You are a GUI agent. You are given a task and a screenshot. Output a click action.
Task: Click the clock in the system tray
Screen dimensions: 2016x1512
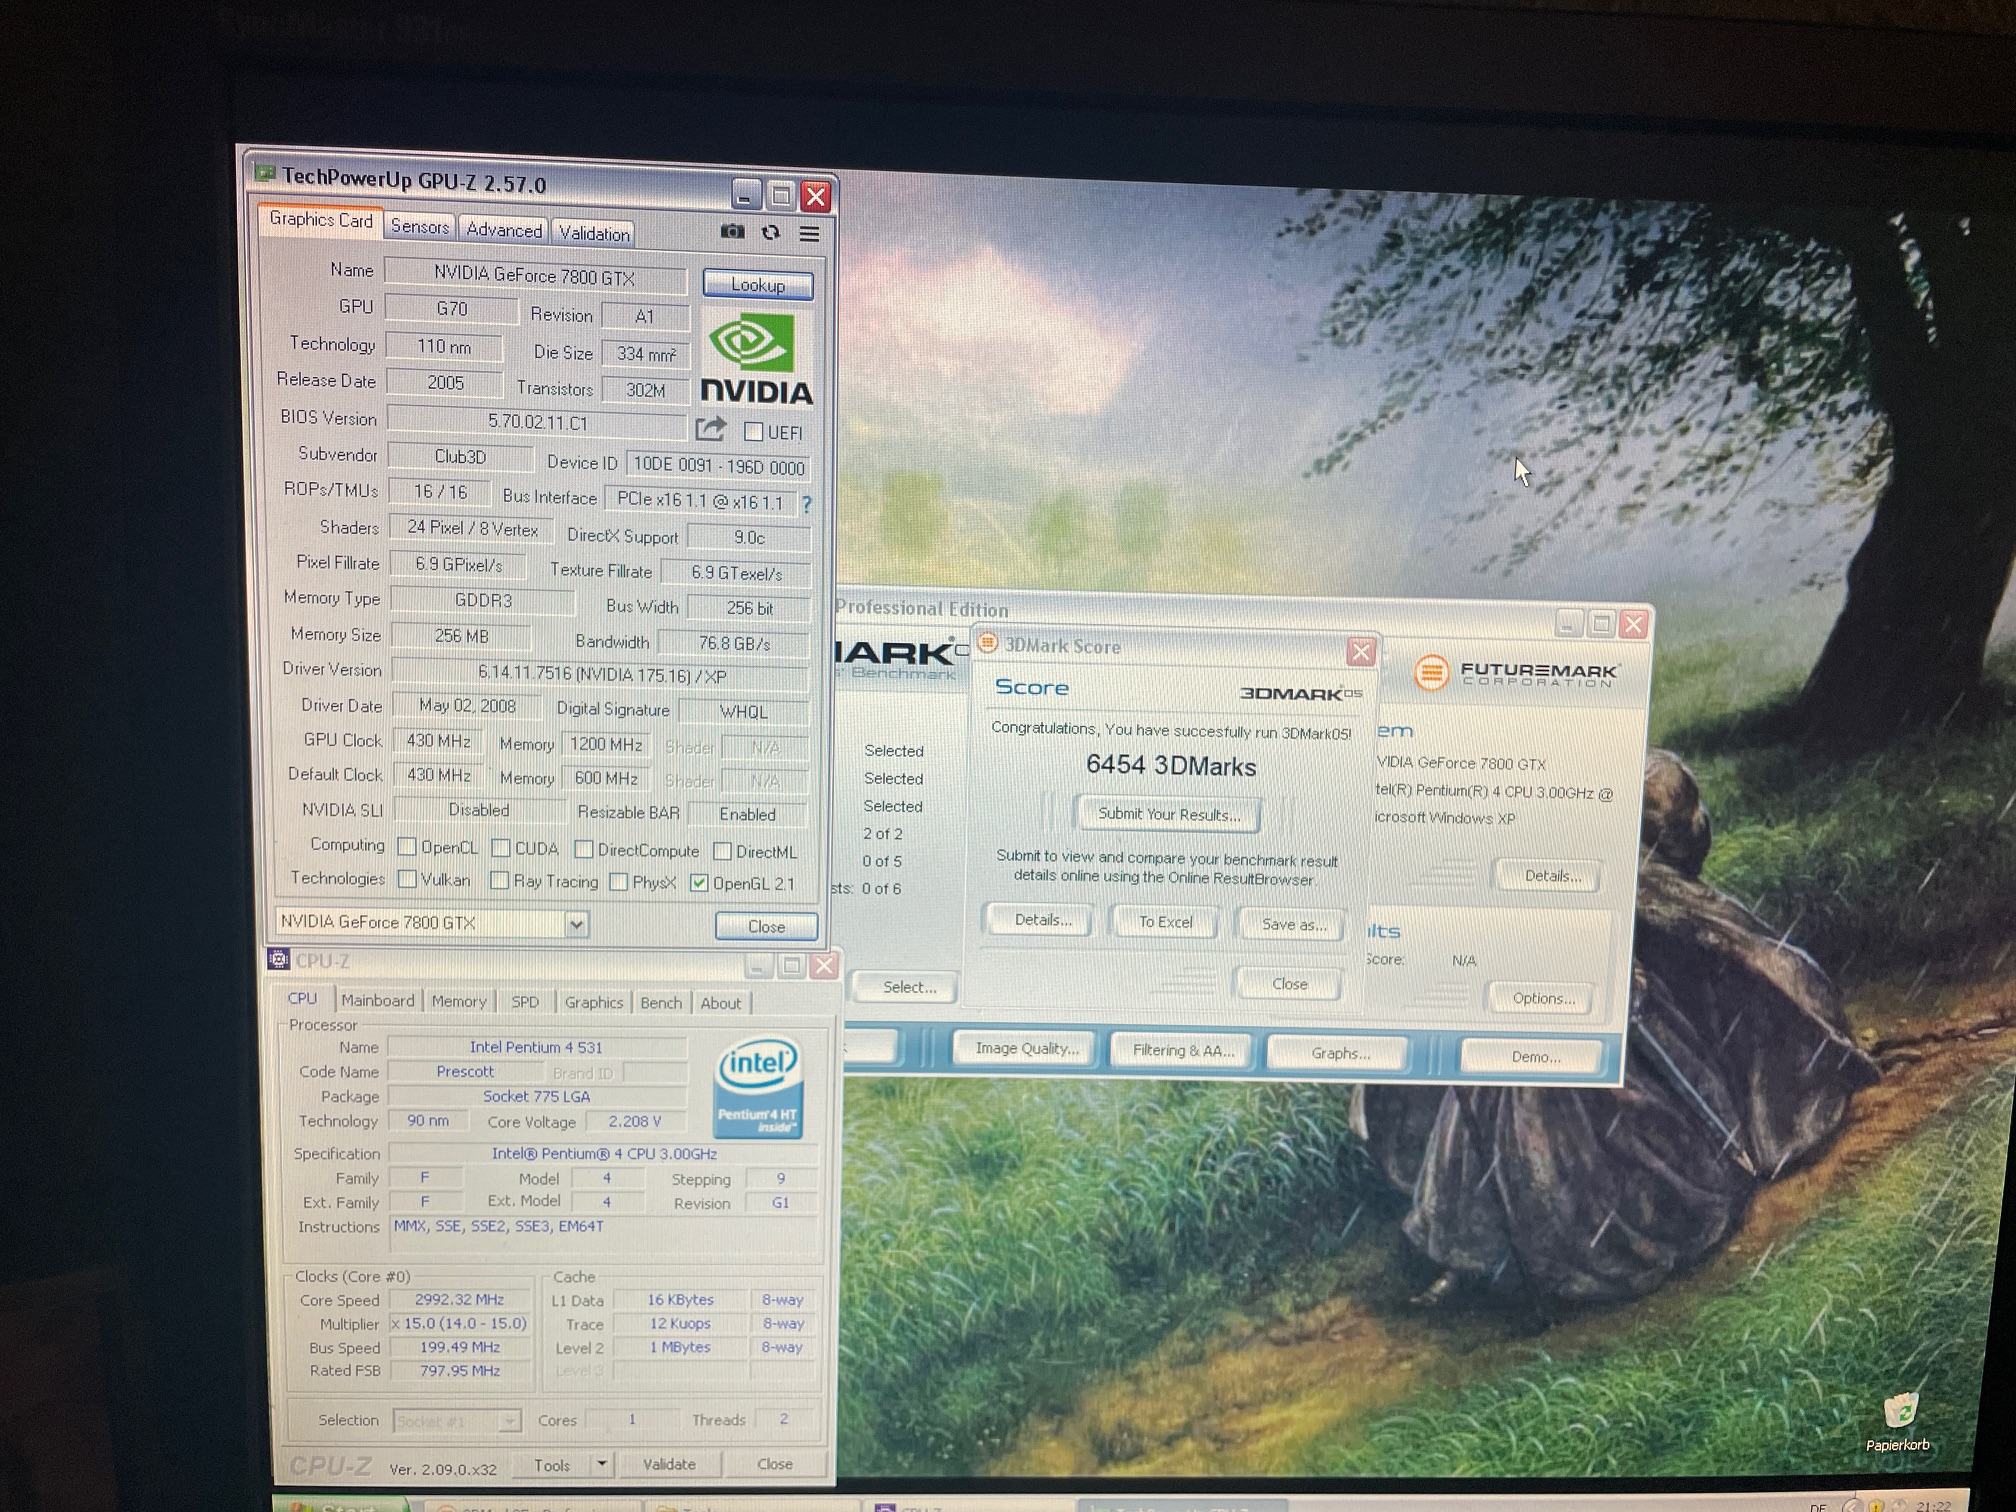[1932, 1506]
